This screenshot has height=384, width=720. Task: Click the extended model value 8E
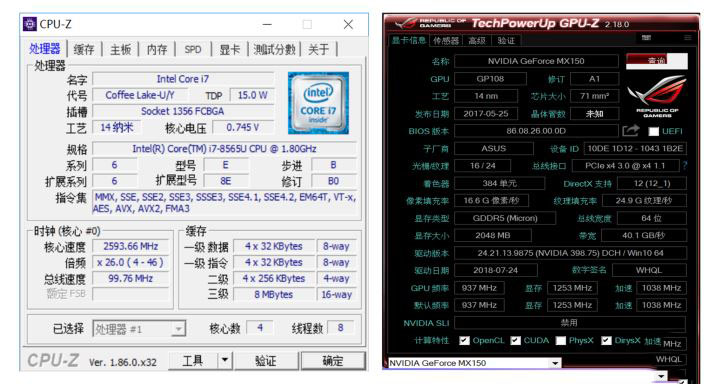click(x=226, y=181)
